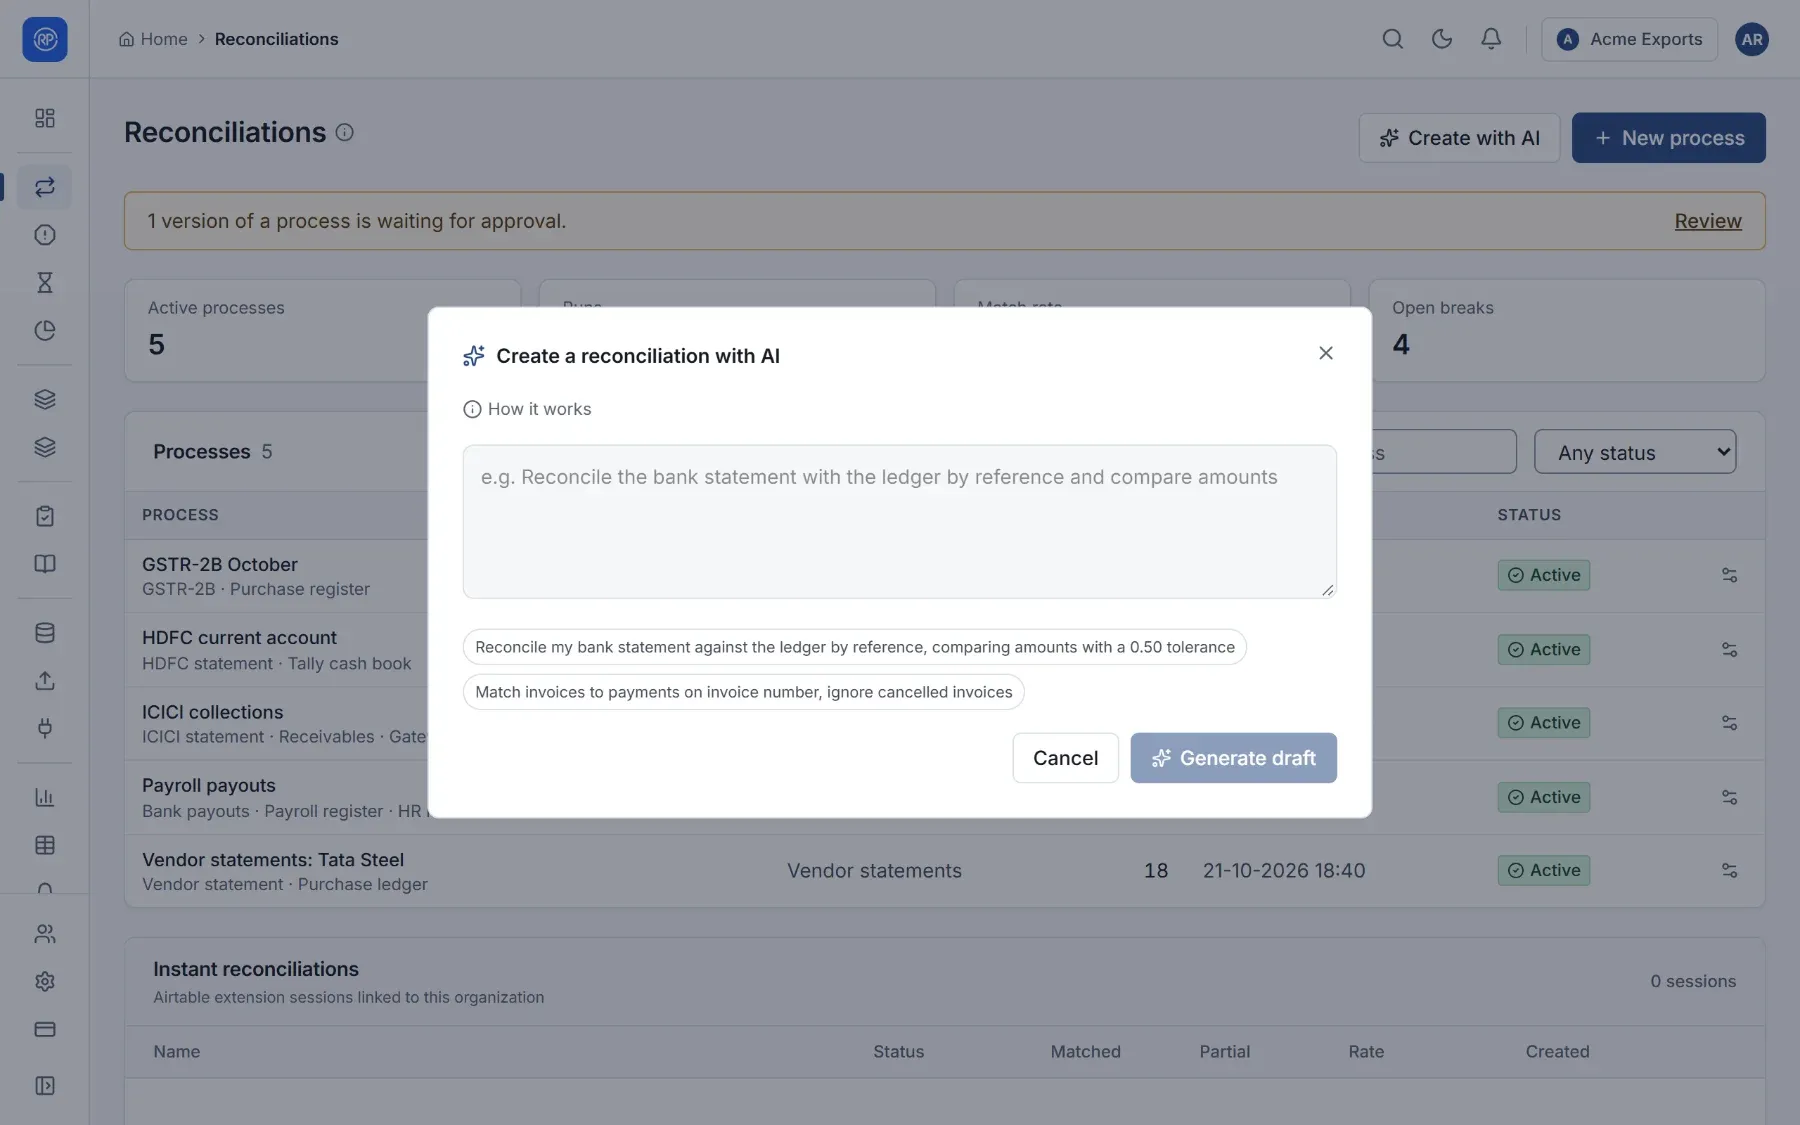Click the app logo in top-left corner
This screenshot has height=1125, width=1800.
click(44, 39)
